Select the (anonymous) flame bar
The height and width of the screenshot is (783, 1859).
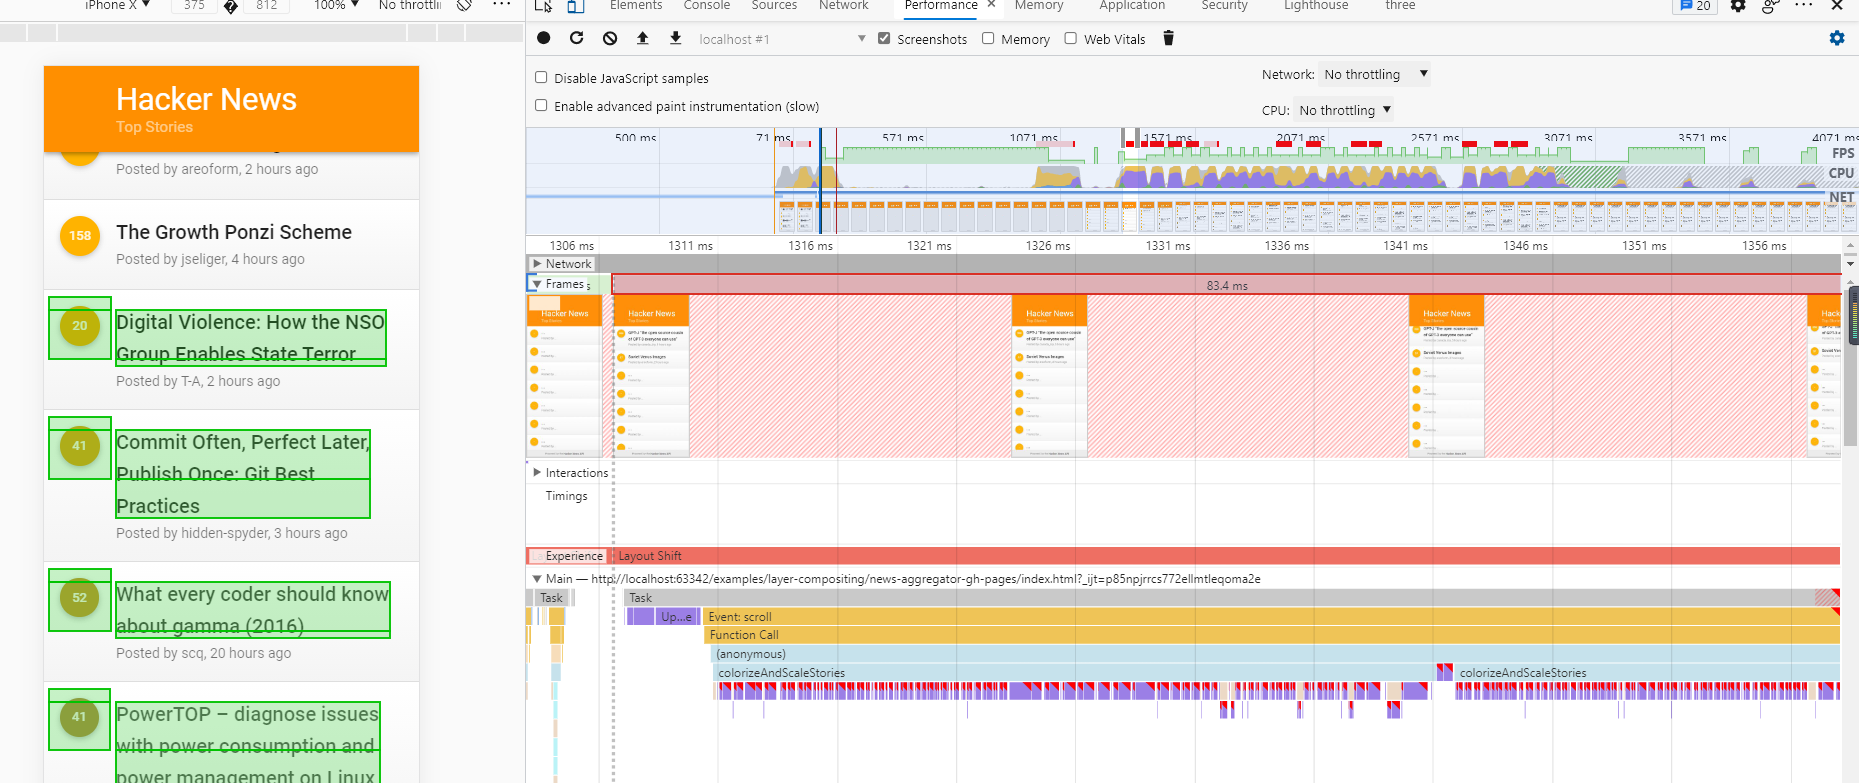click(1275, 654)
